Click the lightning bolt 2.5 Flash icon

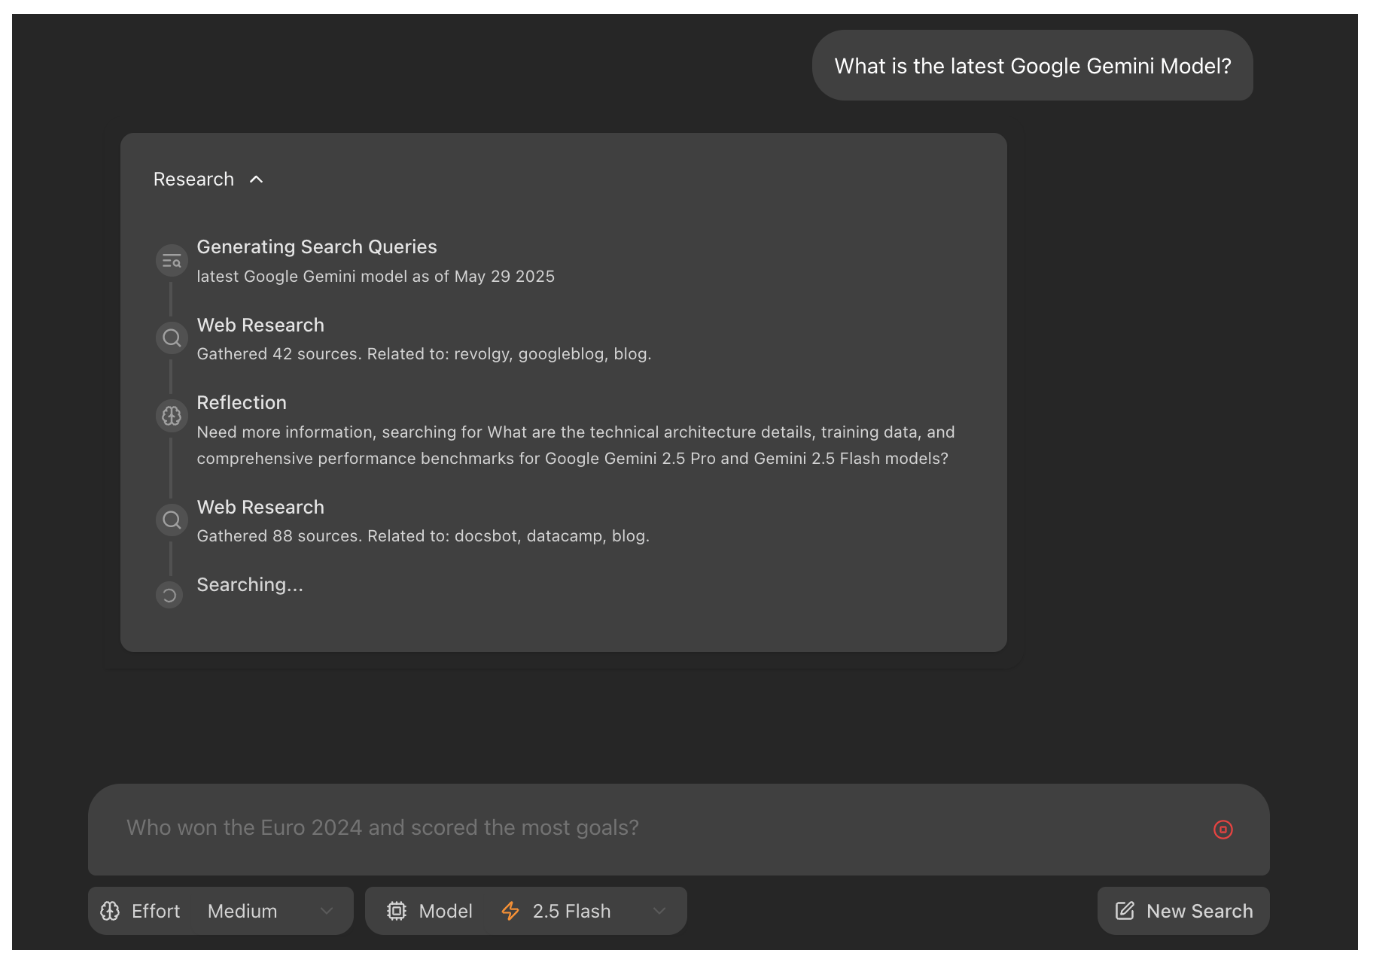click(510, 911)
